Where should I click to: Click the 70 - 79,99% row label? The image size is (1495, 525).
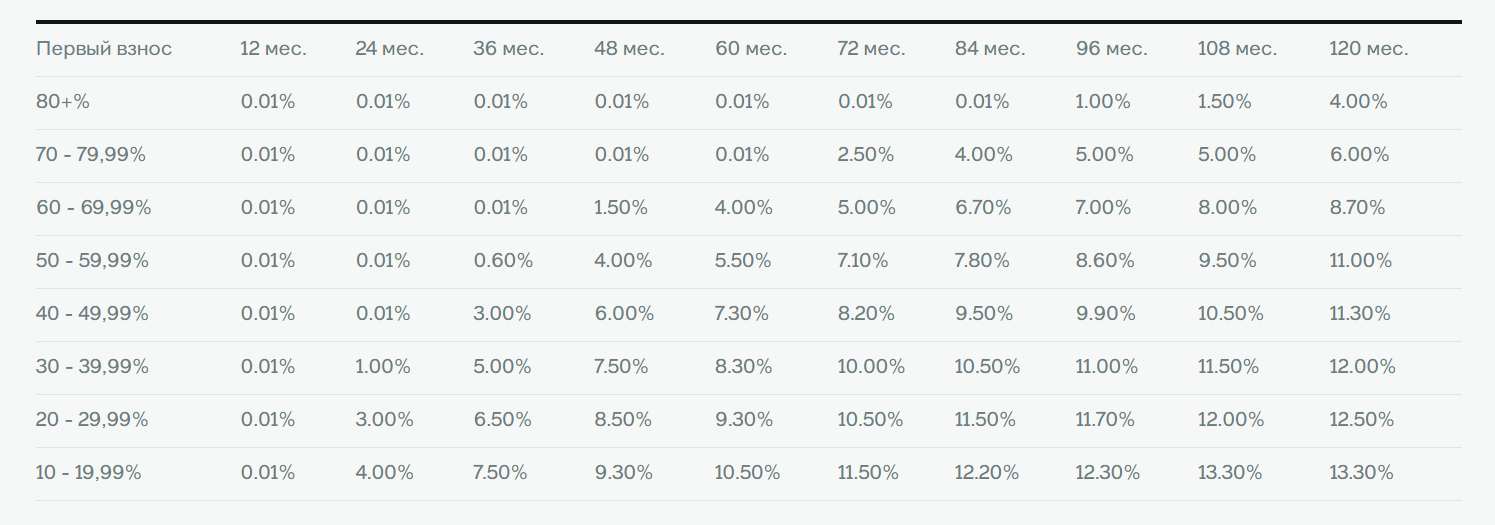(91, 155)
